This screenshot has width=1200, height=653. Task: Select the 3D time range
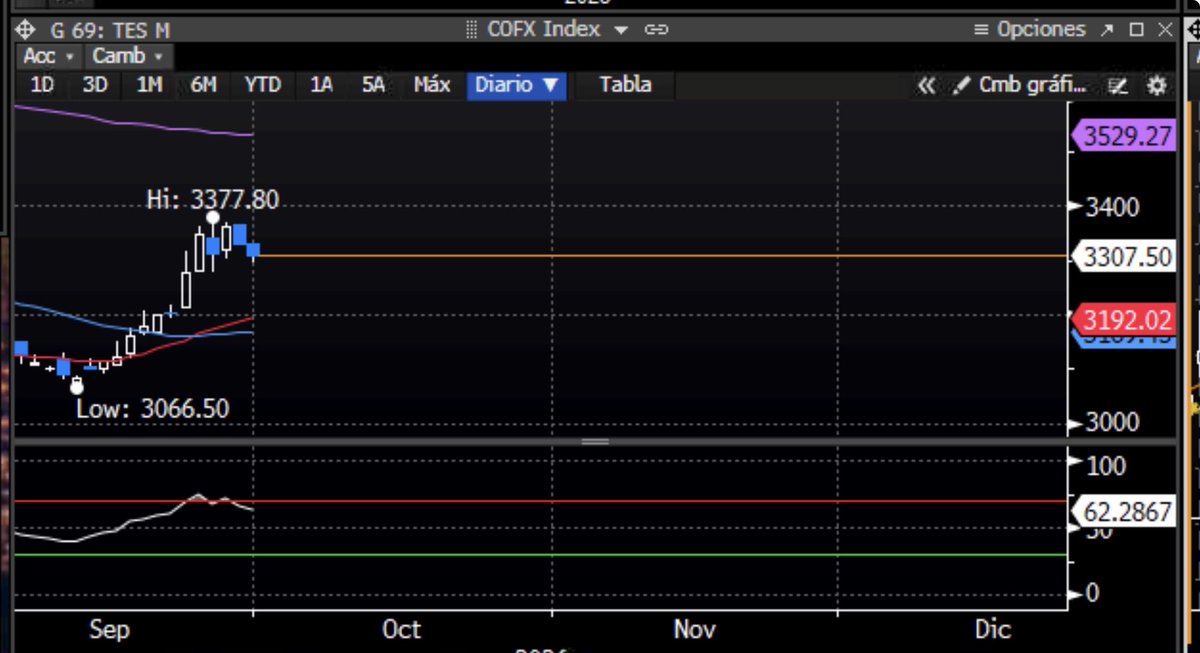[95, 85]
